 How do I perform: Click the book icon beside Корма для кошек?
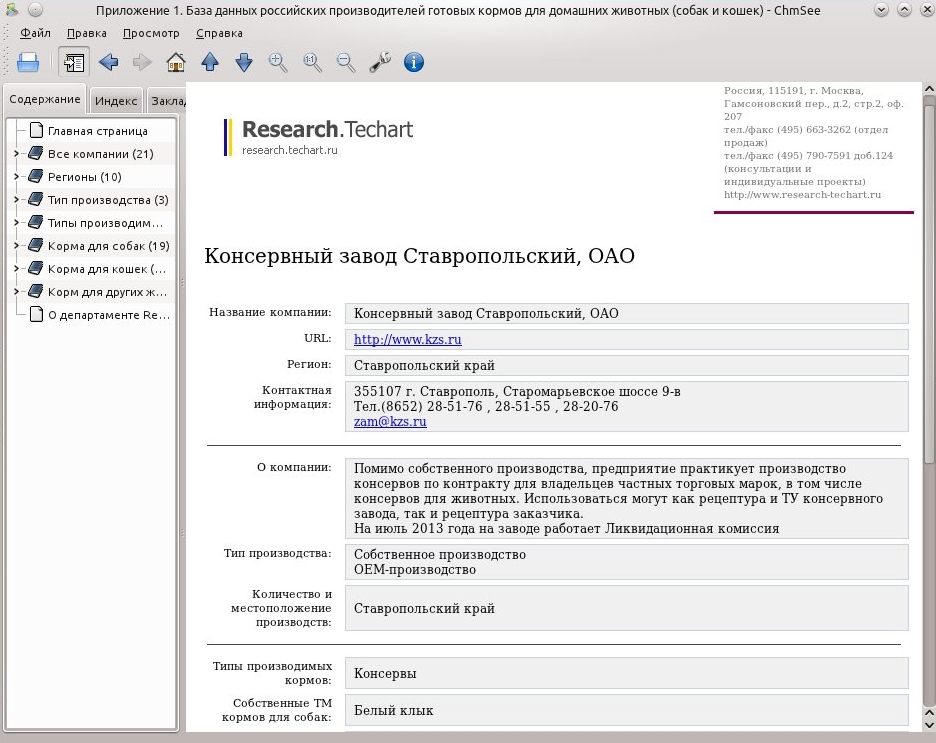(x=36, y=269)
